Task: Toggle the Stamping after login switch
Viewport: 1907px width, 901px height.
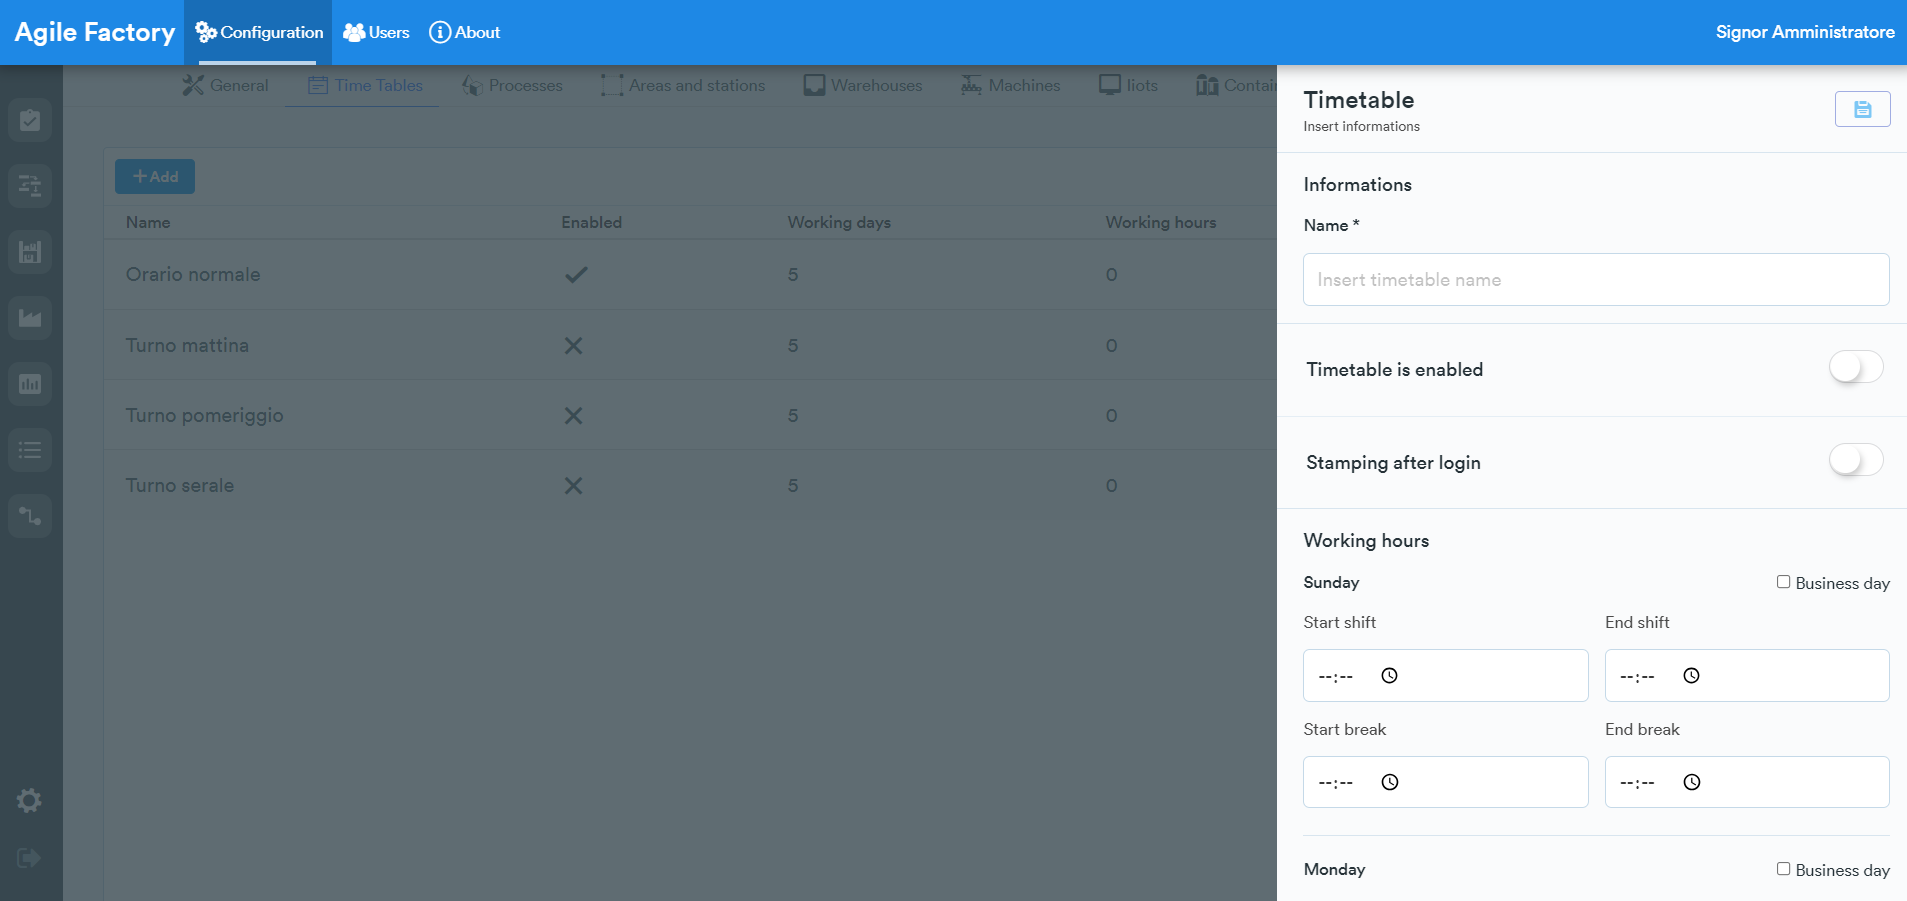Action: point(1856,460)
